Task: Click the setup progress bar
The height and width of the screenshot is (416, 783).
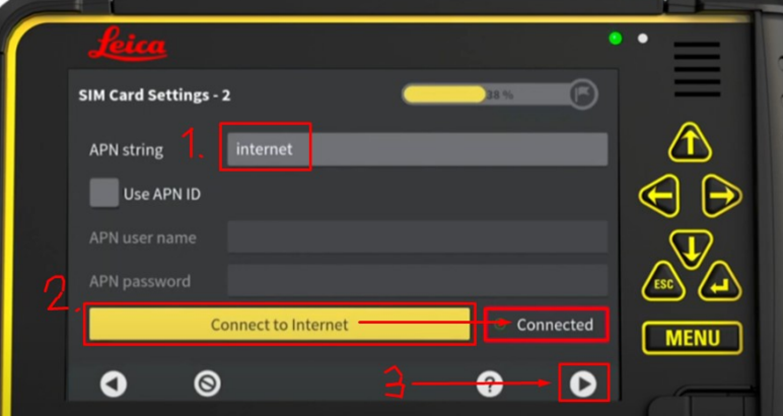Action: (x=486, y=94)
